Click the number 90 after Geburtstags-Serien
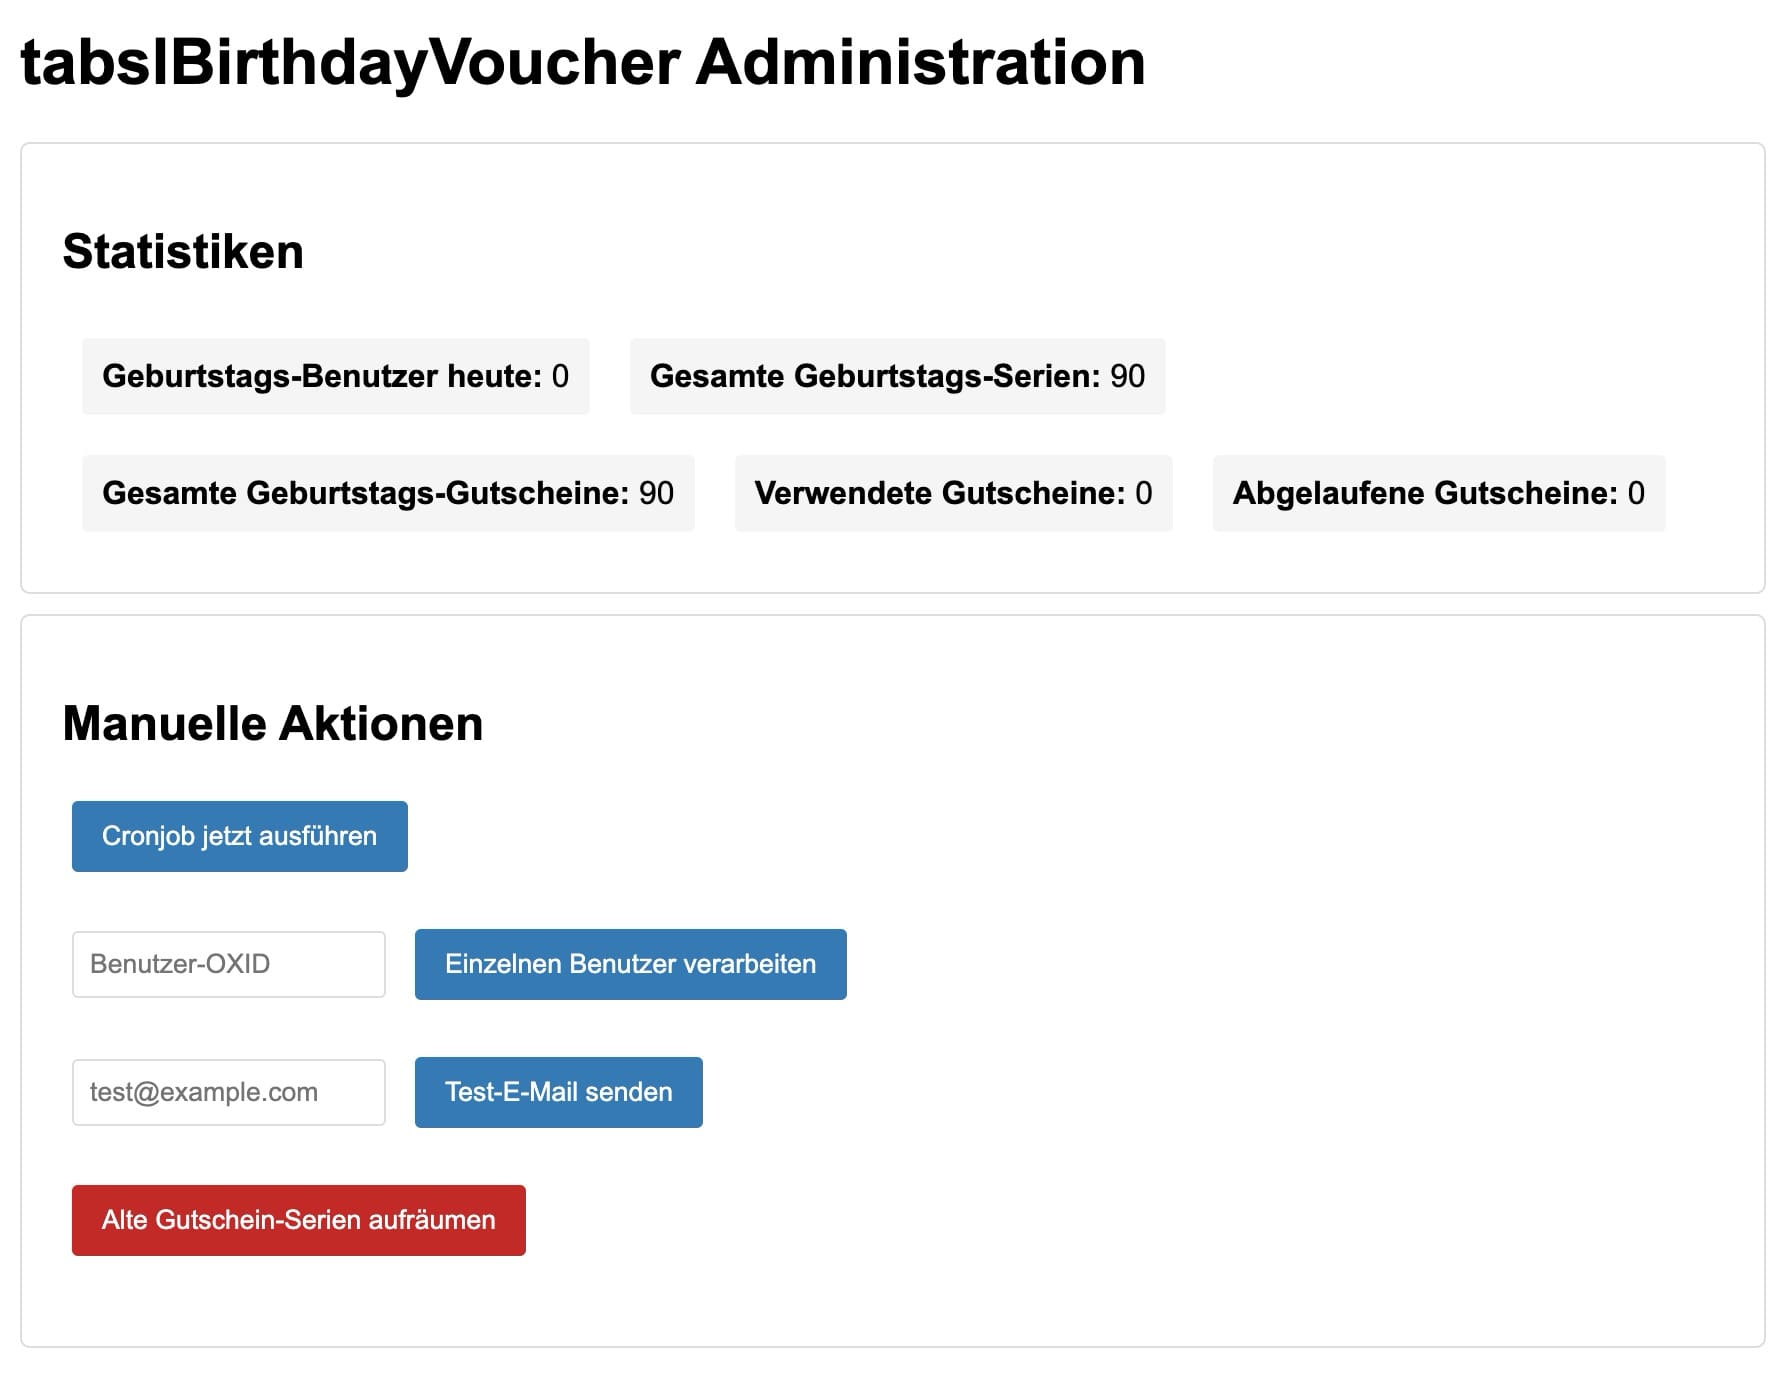 pyautogui.click(x=1127, y=376)
